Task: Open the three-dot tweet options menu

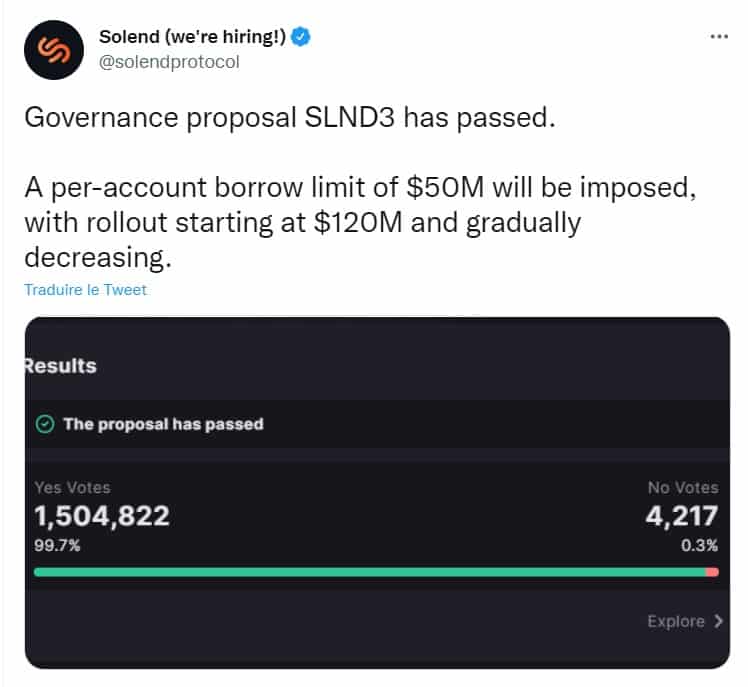Action: pyautogui.click(x=719, y=36)
